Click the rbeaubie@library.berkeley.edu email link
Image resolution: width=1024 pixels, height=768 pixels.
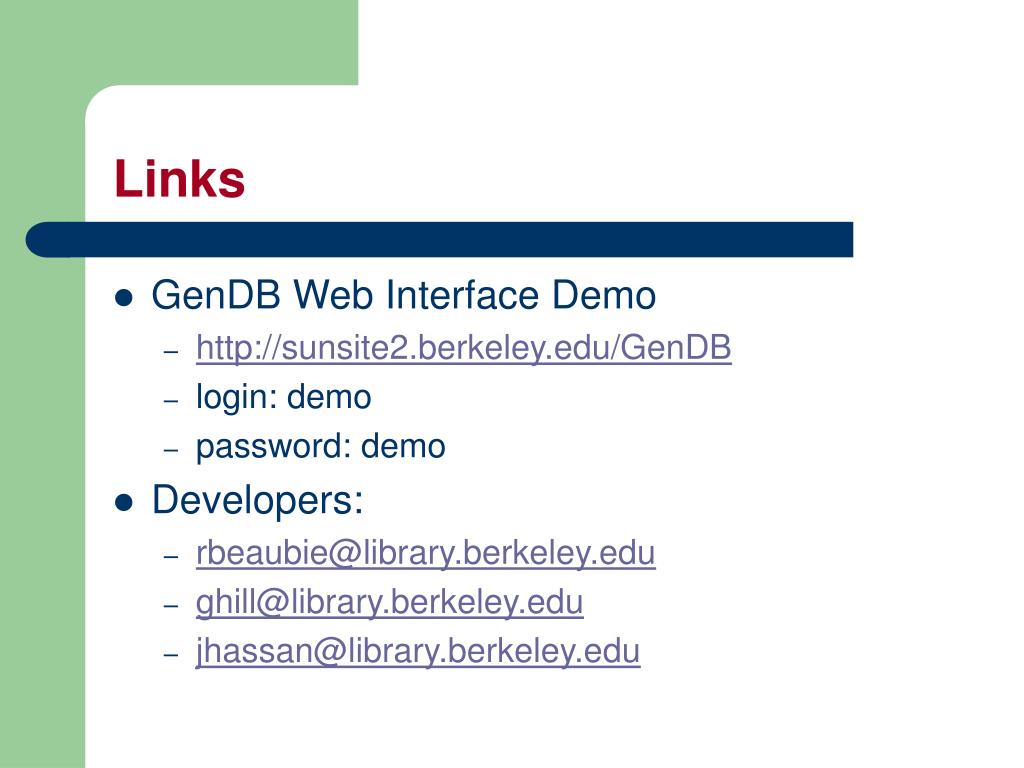coord(426,553)
